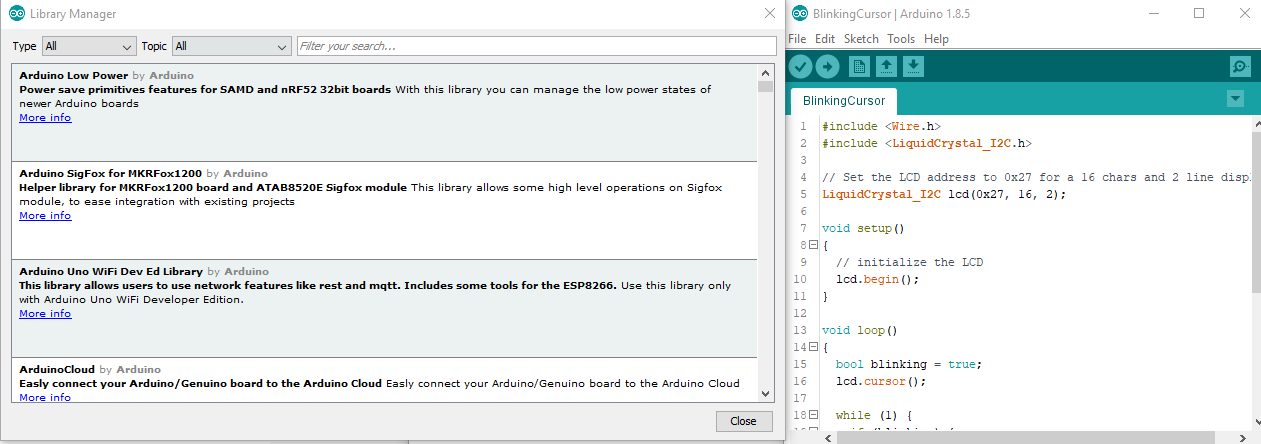
Task: Close the Library Manager window with X
Action: coord(769,14)
